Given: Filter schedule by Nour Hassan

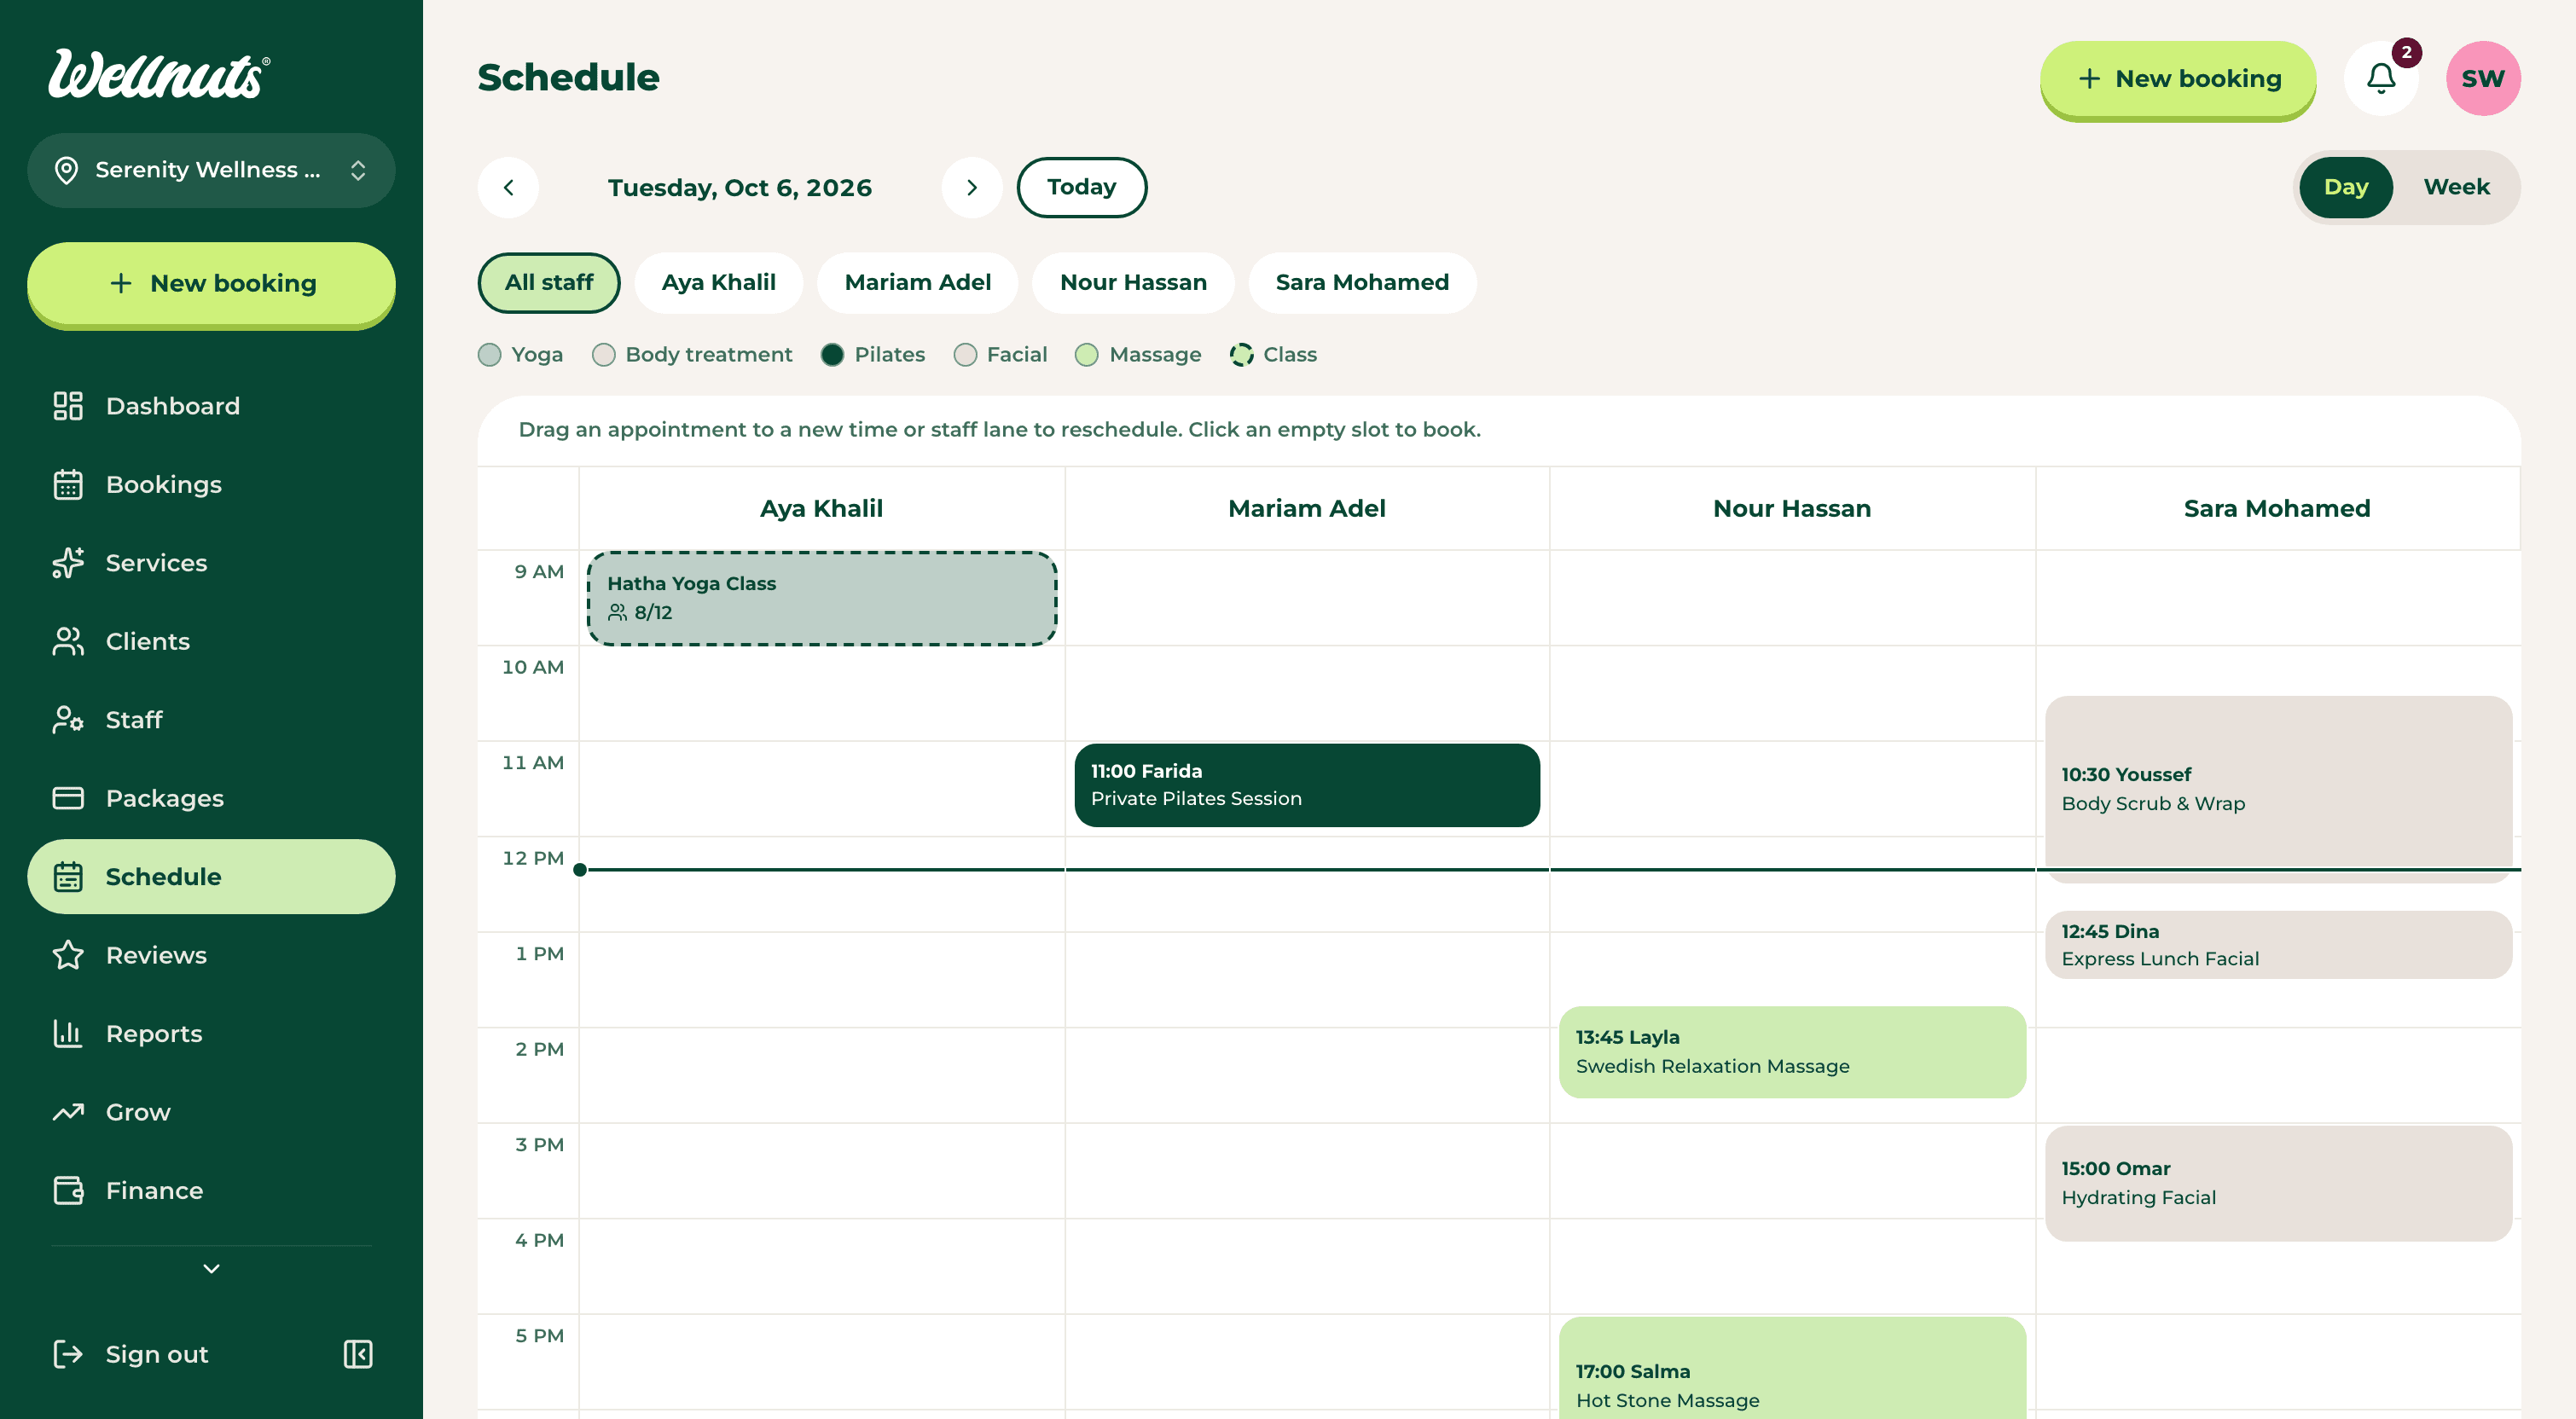Looking at the screenshot, I should coord(1133,283).
